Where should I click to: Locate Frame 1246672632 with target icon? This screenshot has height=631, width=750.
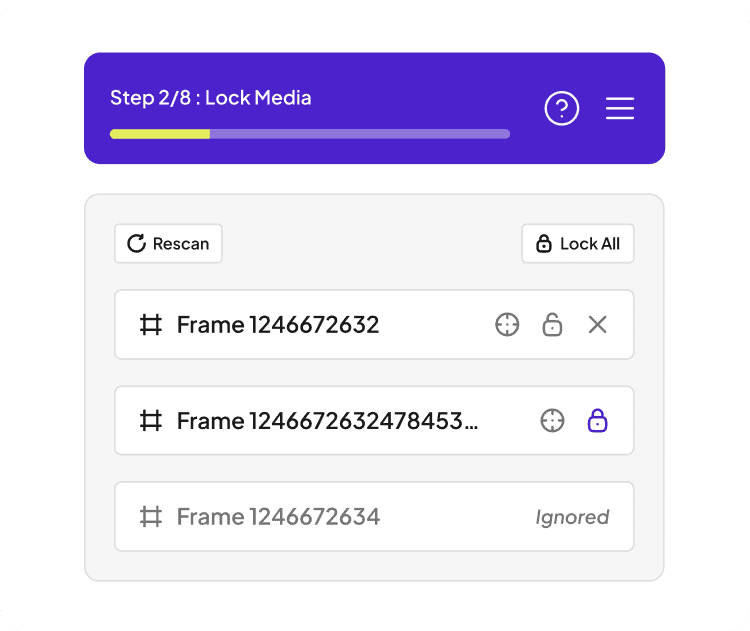pyautogui.click(x=507, y=325)
